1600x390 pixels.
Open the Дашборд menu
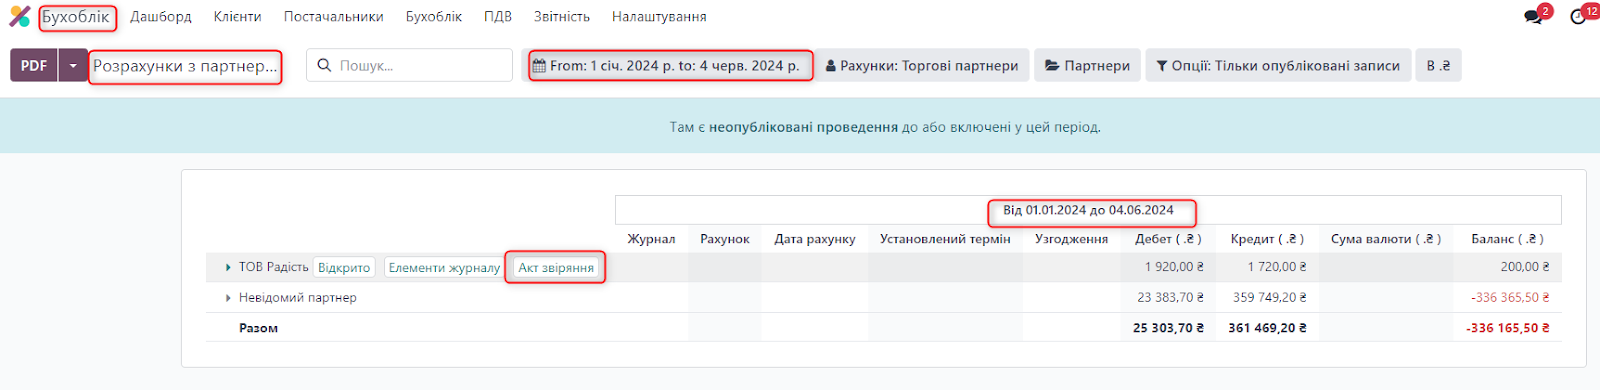(161, 17)
